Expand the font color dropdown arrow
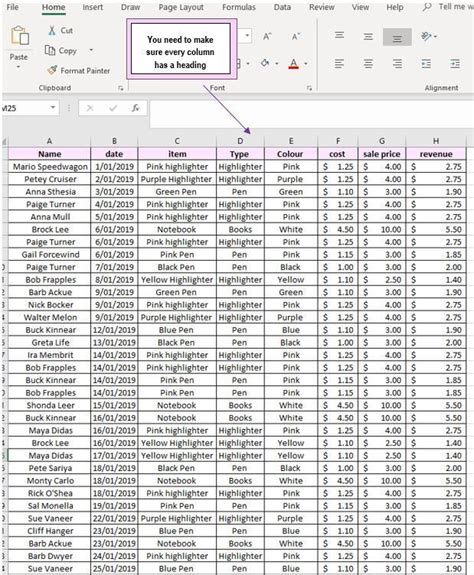 (x=305, y=64)
